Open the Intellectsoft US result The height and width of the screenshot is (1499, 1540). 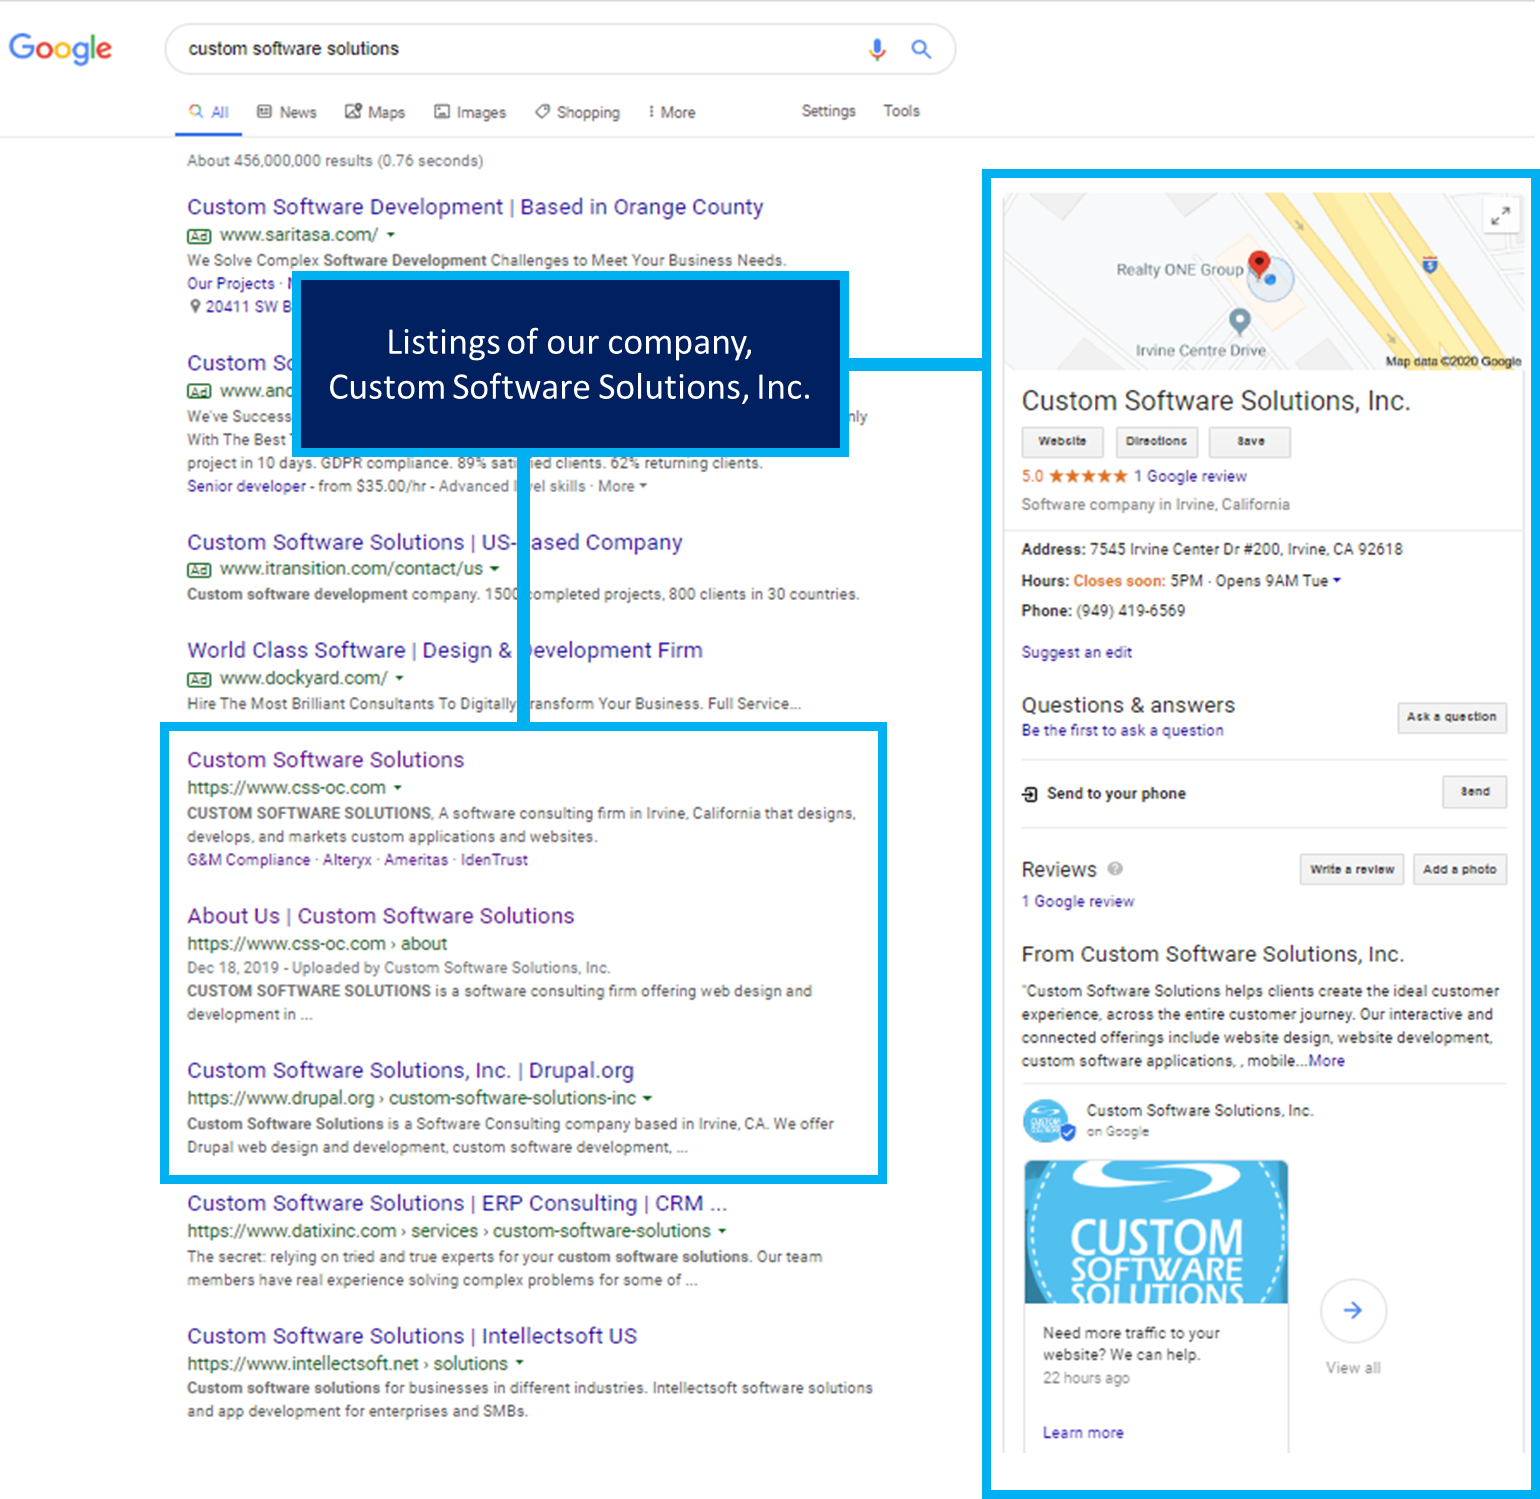tap(412, 1336)
